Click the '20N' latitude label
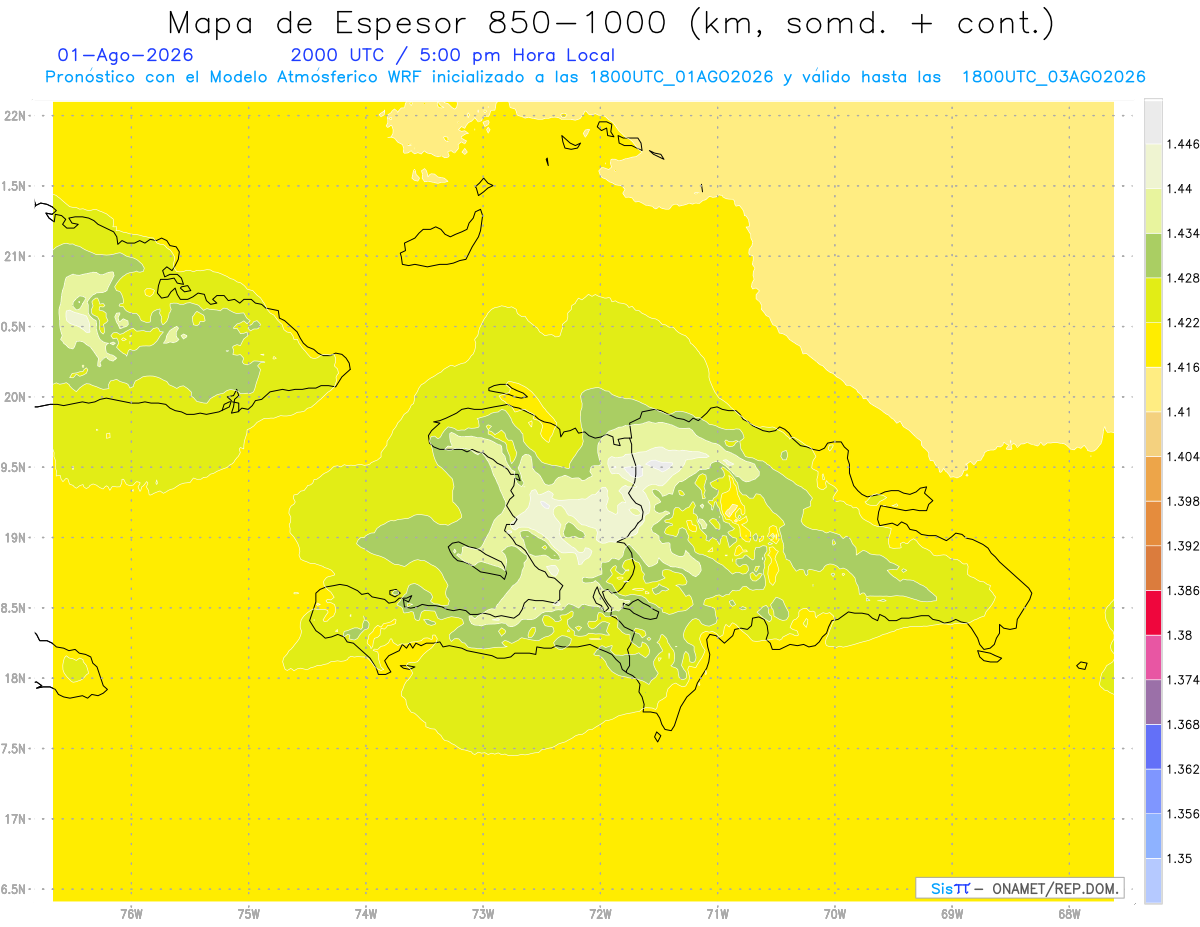 (x=15, y=397)
